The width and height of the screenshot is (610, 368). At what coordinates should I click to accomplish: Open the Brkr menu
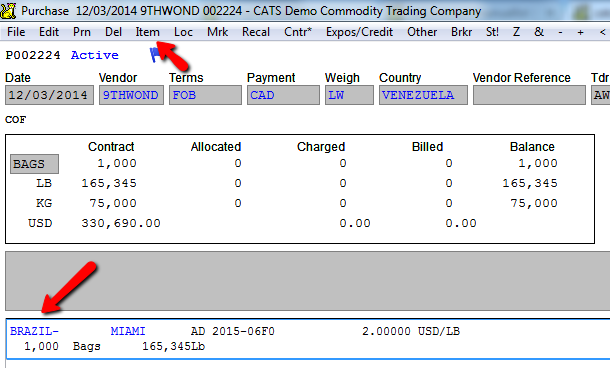(x=461, y=32)
